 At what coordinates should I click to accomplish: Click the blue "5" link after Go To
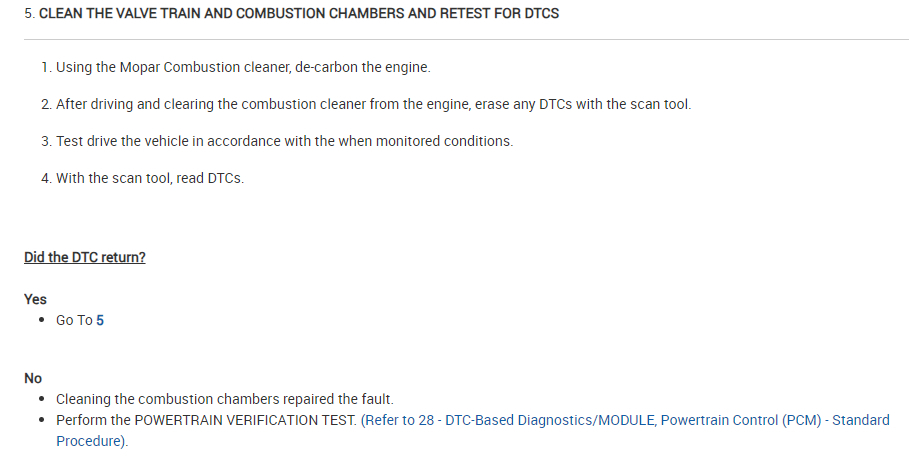(x=100, y=320)
